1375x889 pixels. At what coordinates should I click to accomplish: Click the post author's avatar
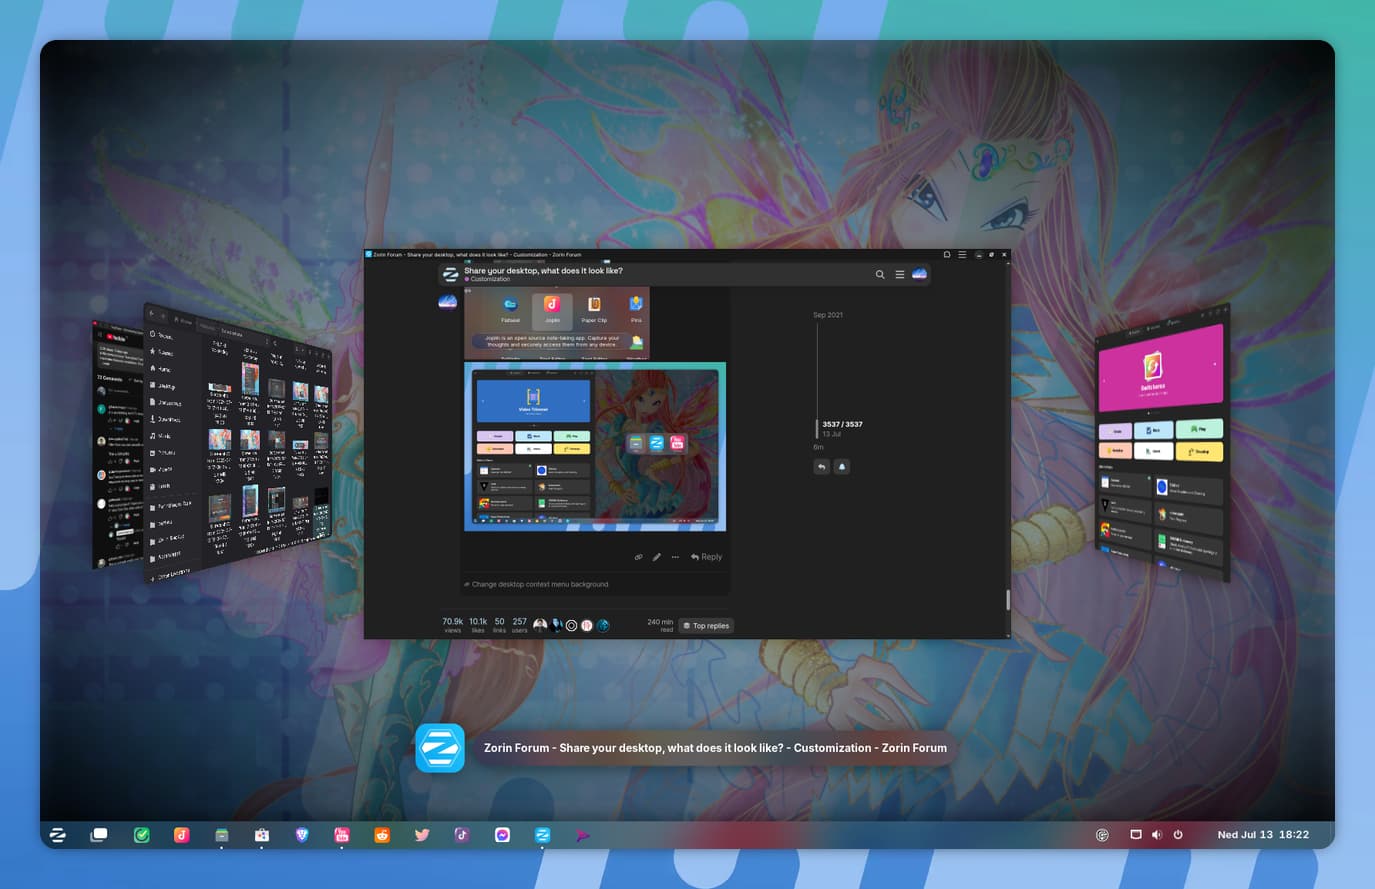(x=448, y=301)
